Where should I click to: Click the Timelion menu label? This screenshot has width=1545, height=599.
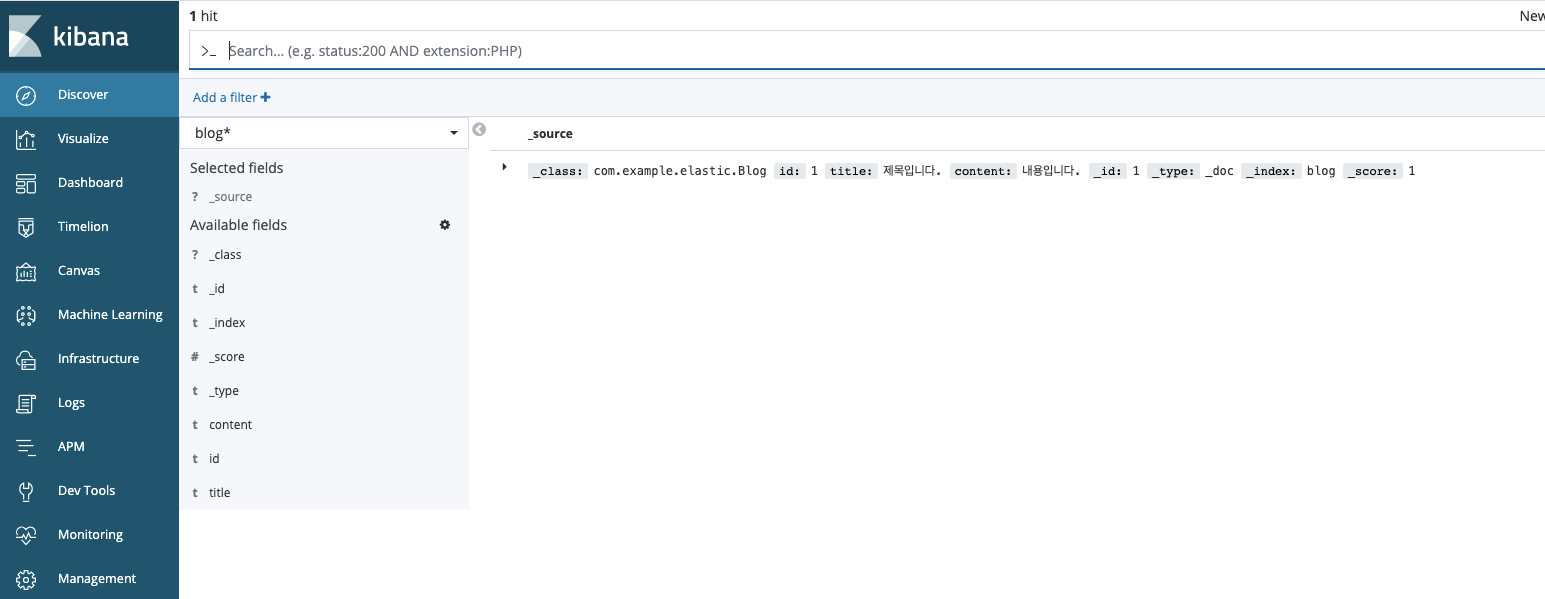click(x=83, y=227)
